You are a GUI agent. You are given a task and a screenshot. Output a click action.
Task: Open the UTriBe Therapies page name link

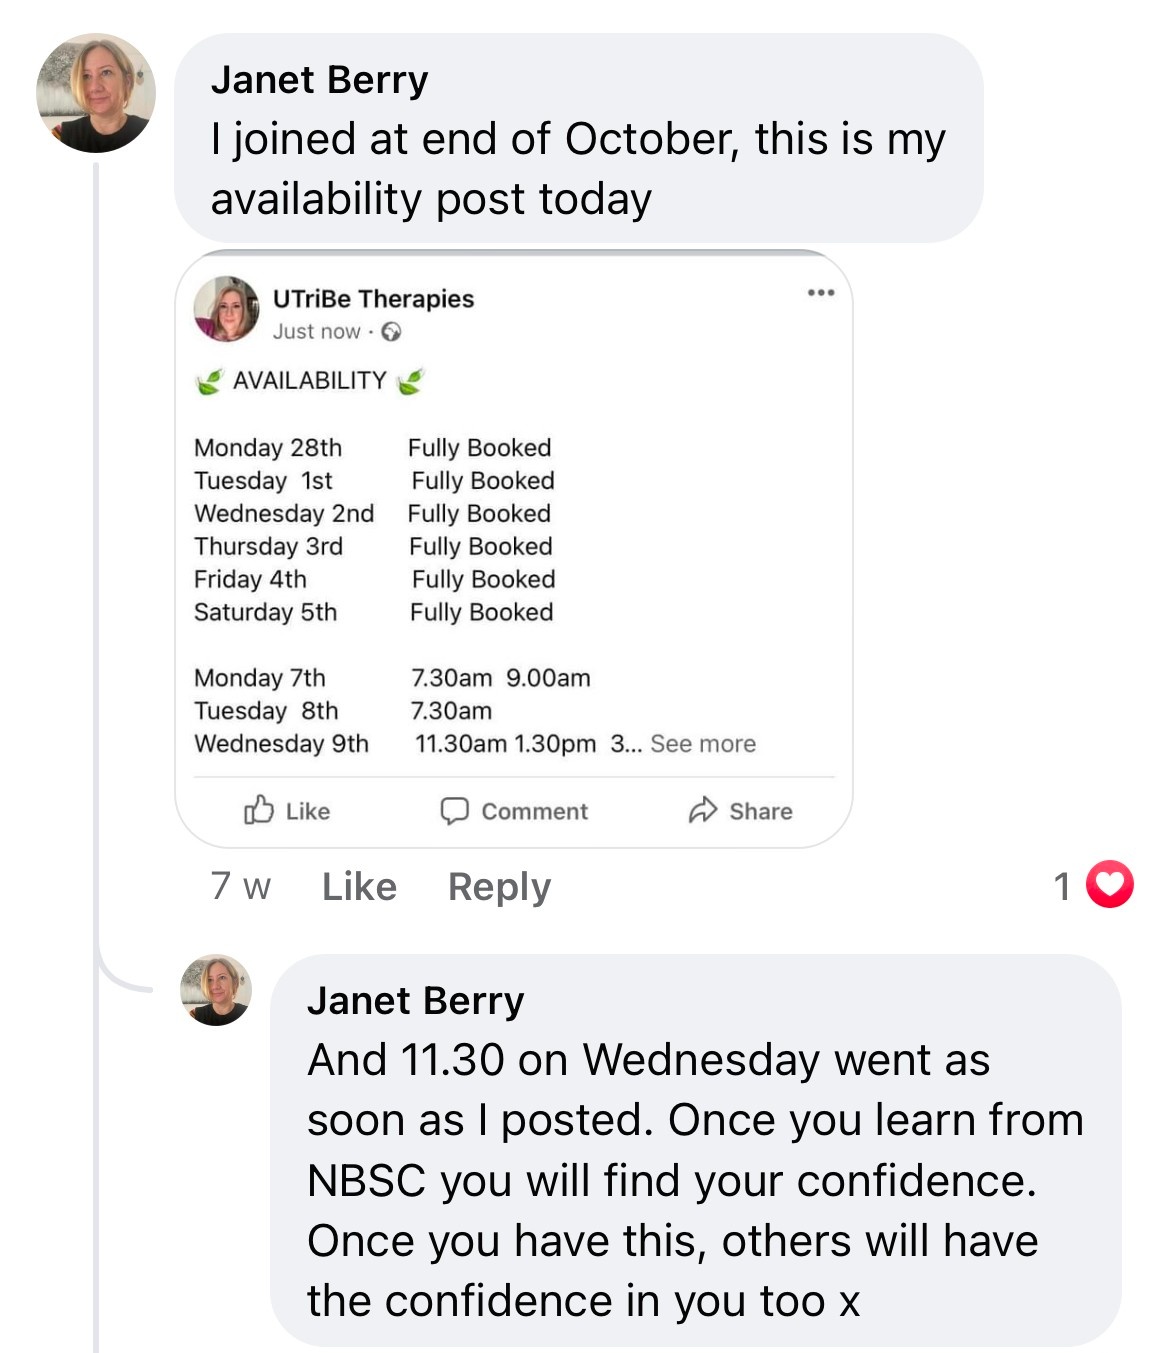373,299
